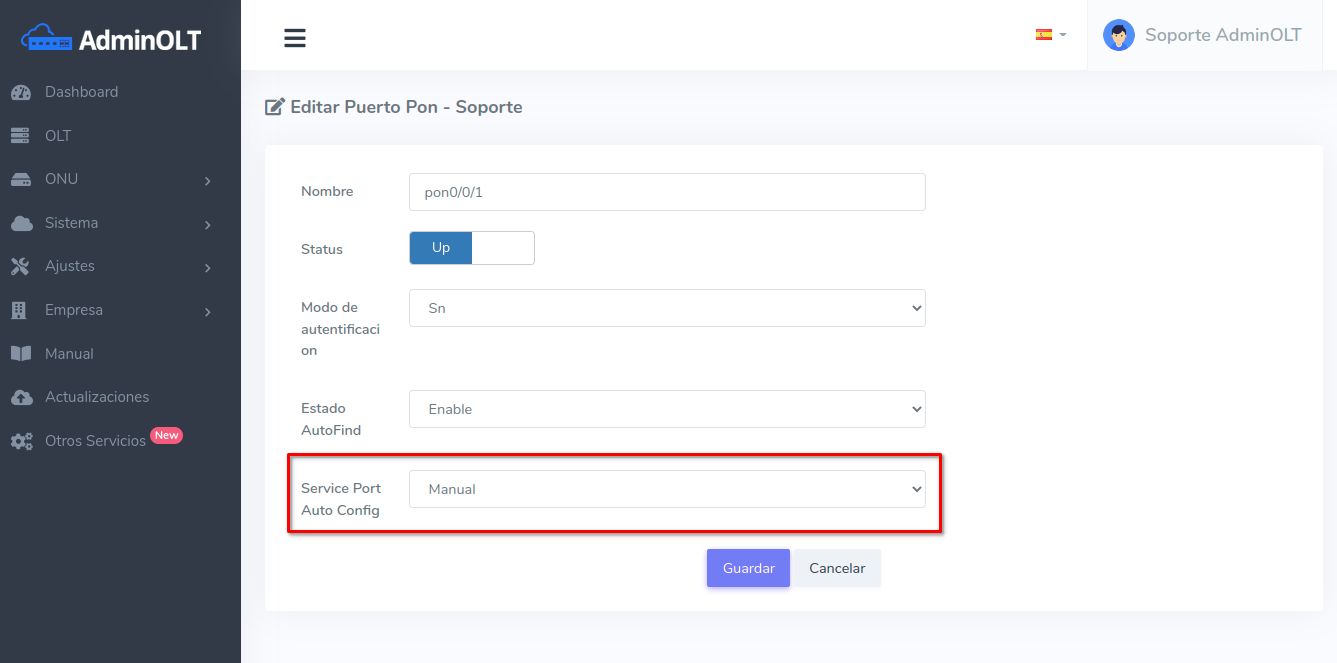Click the Actualizaciones cloud upload icon

(x=21, y=397)
